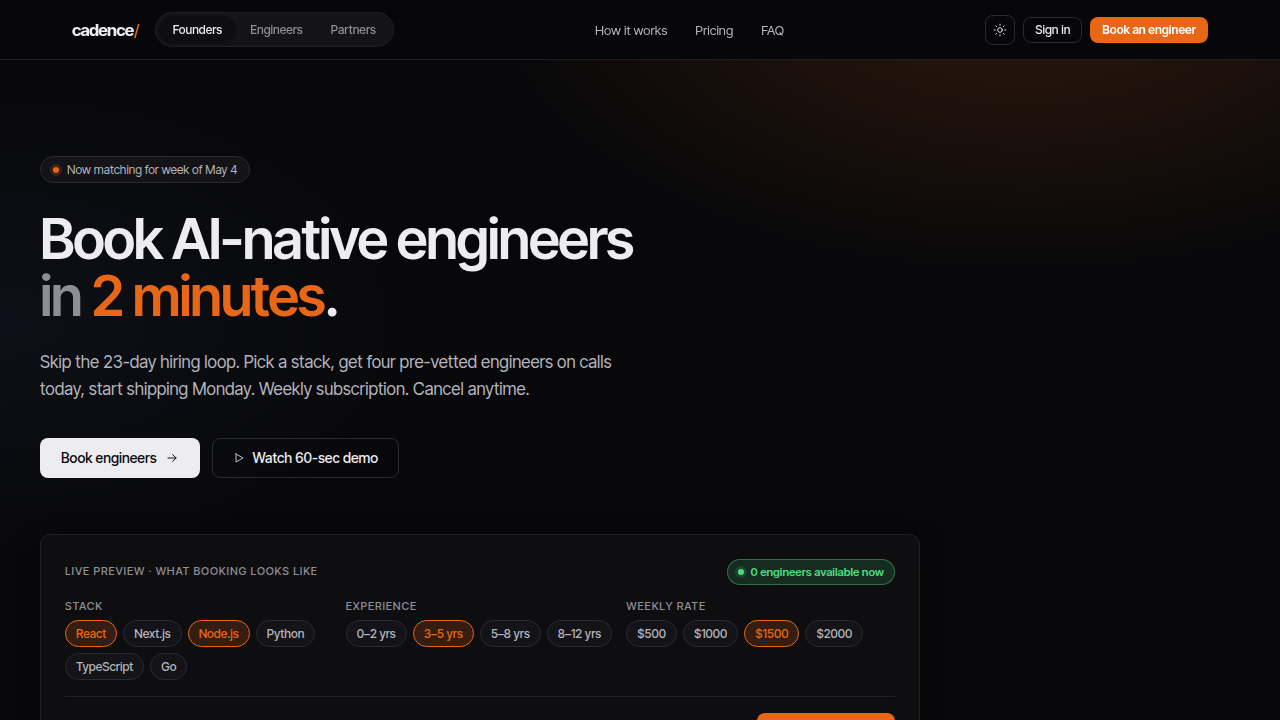The height and width of the screenshot is (720, 1280).
Task: Select the $500 weekly rate
Action: [x=651, y=634]
